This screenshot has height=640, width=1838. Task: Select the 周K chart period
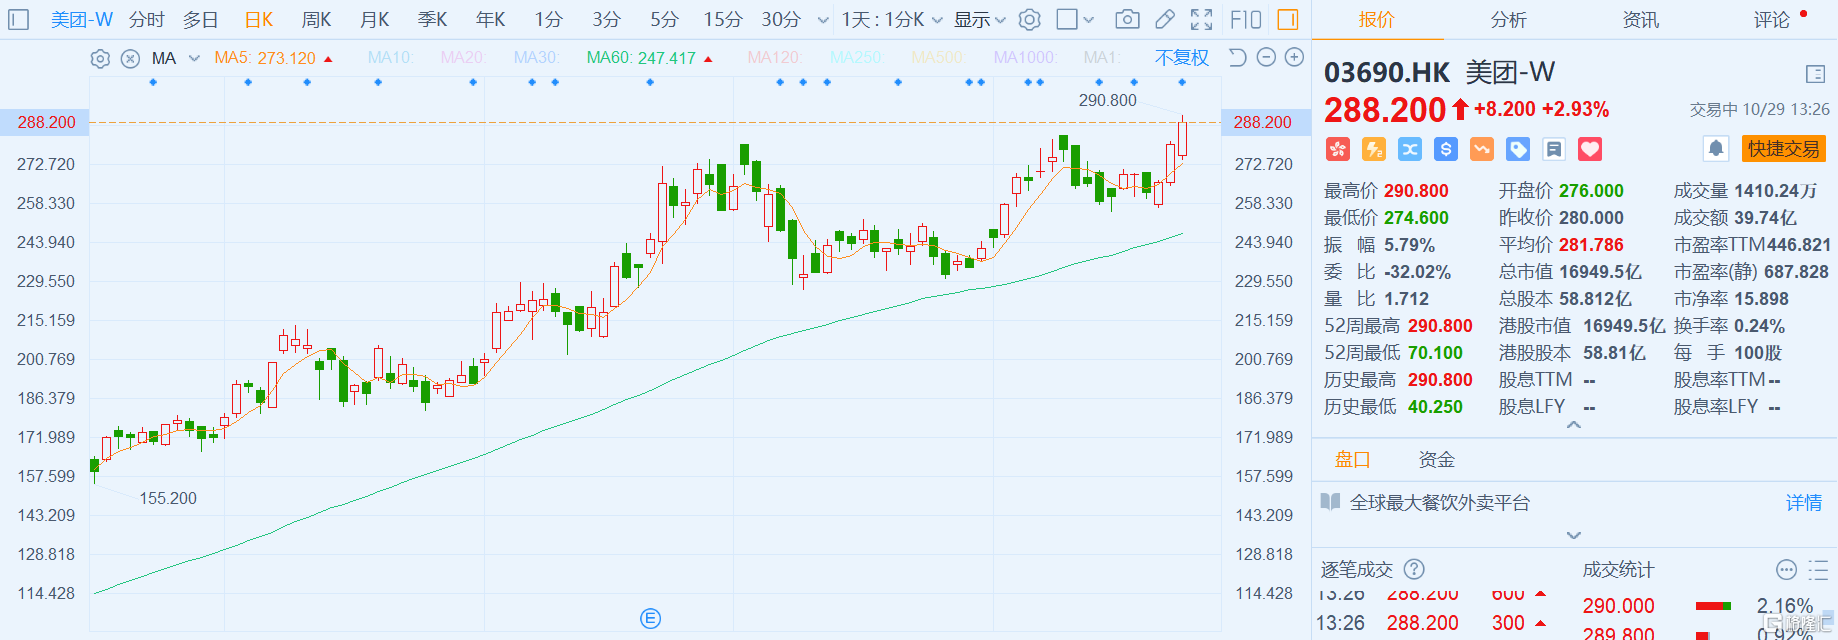317,19
